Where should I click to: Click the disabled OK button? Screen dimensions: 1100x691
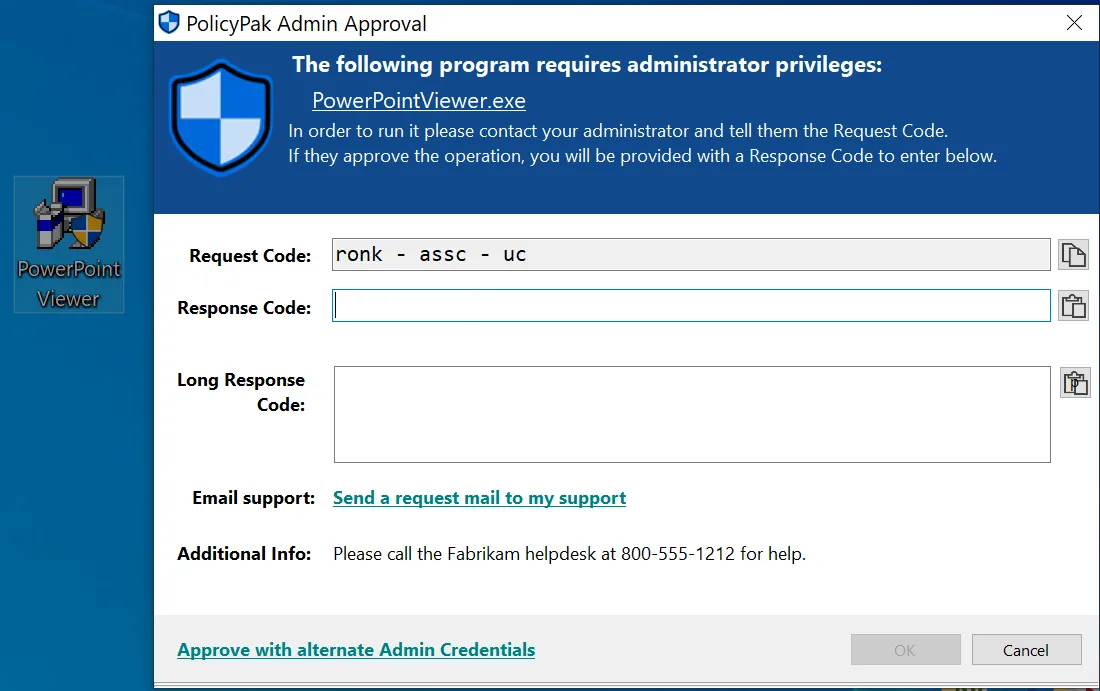pyautogui.click(x=905, y=649)
